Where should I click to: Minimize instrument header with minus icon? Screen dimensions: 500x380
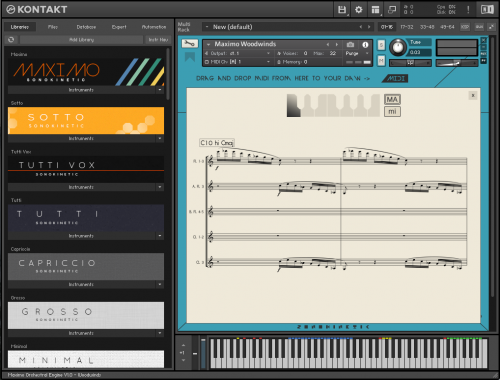point(484,47)
